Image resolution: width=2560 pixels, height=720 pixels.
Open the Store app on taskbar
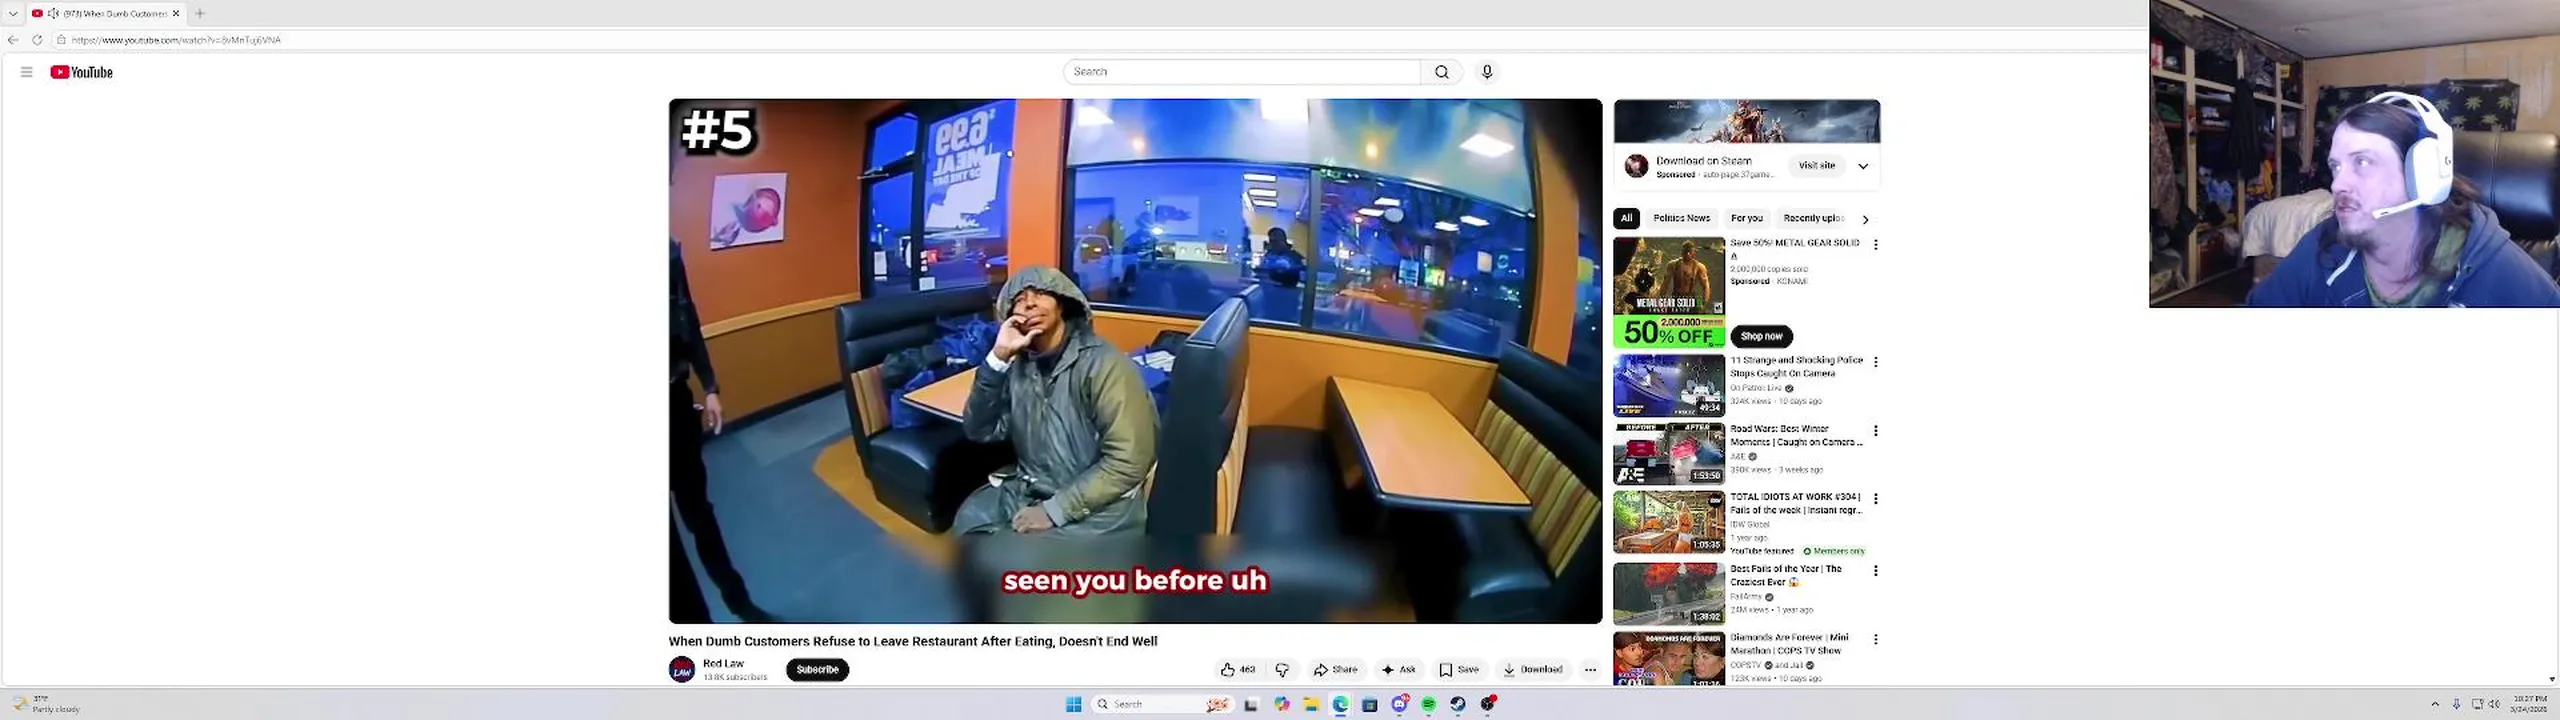1370,704
